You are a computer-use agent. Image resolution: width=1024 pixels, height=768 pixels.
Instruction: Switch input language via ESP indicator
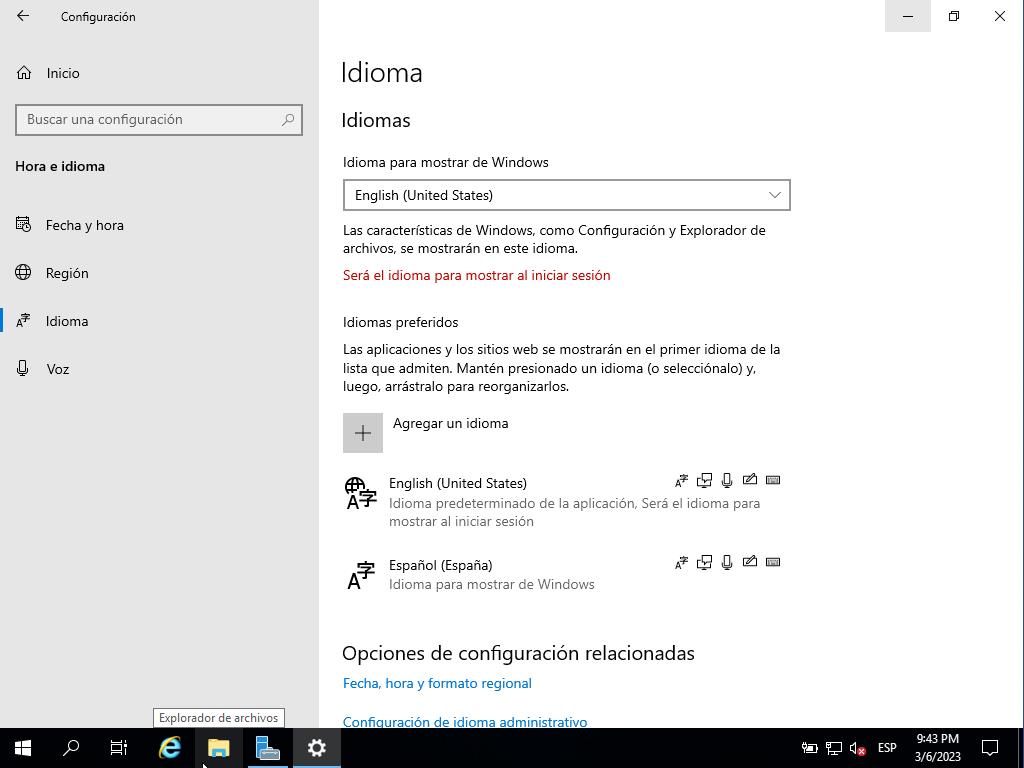click(x=887, y=748)
